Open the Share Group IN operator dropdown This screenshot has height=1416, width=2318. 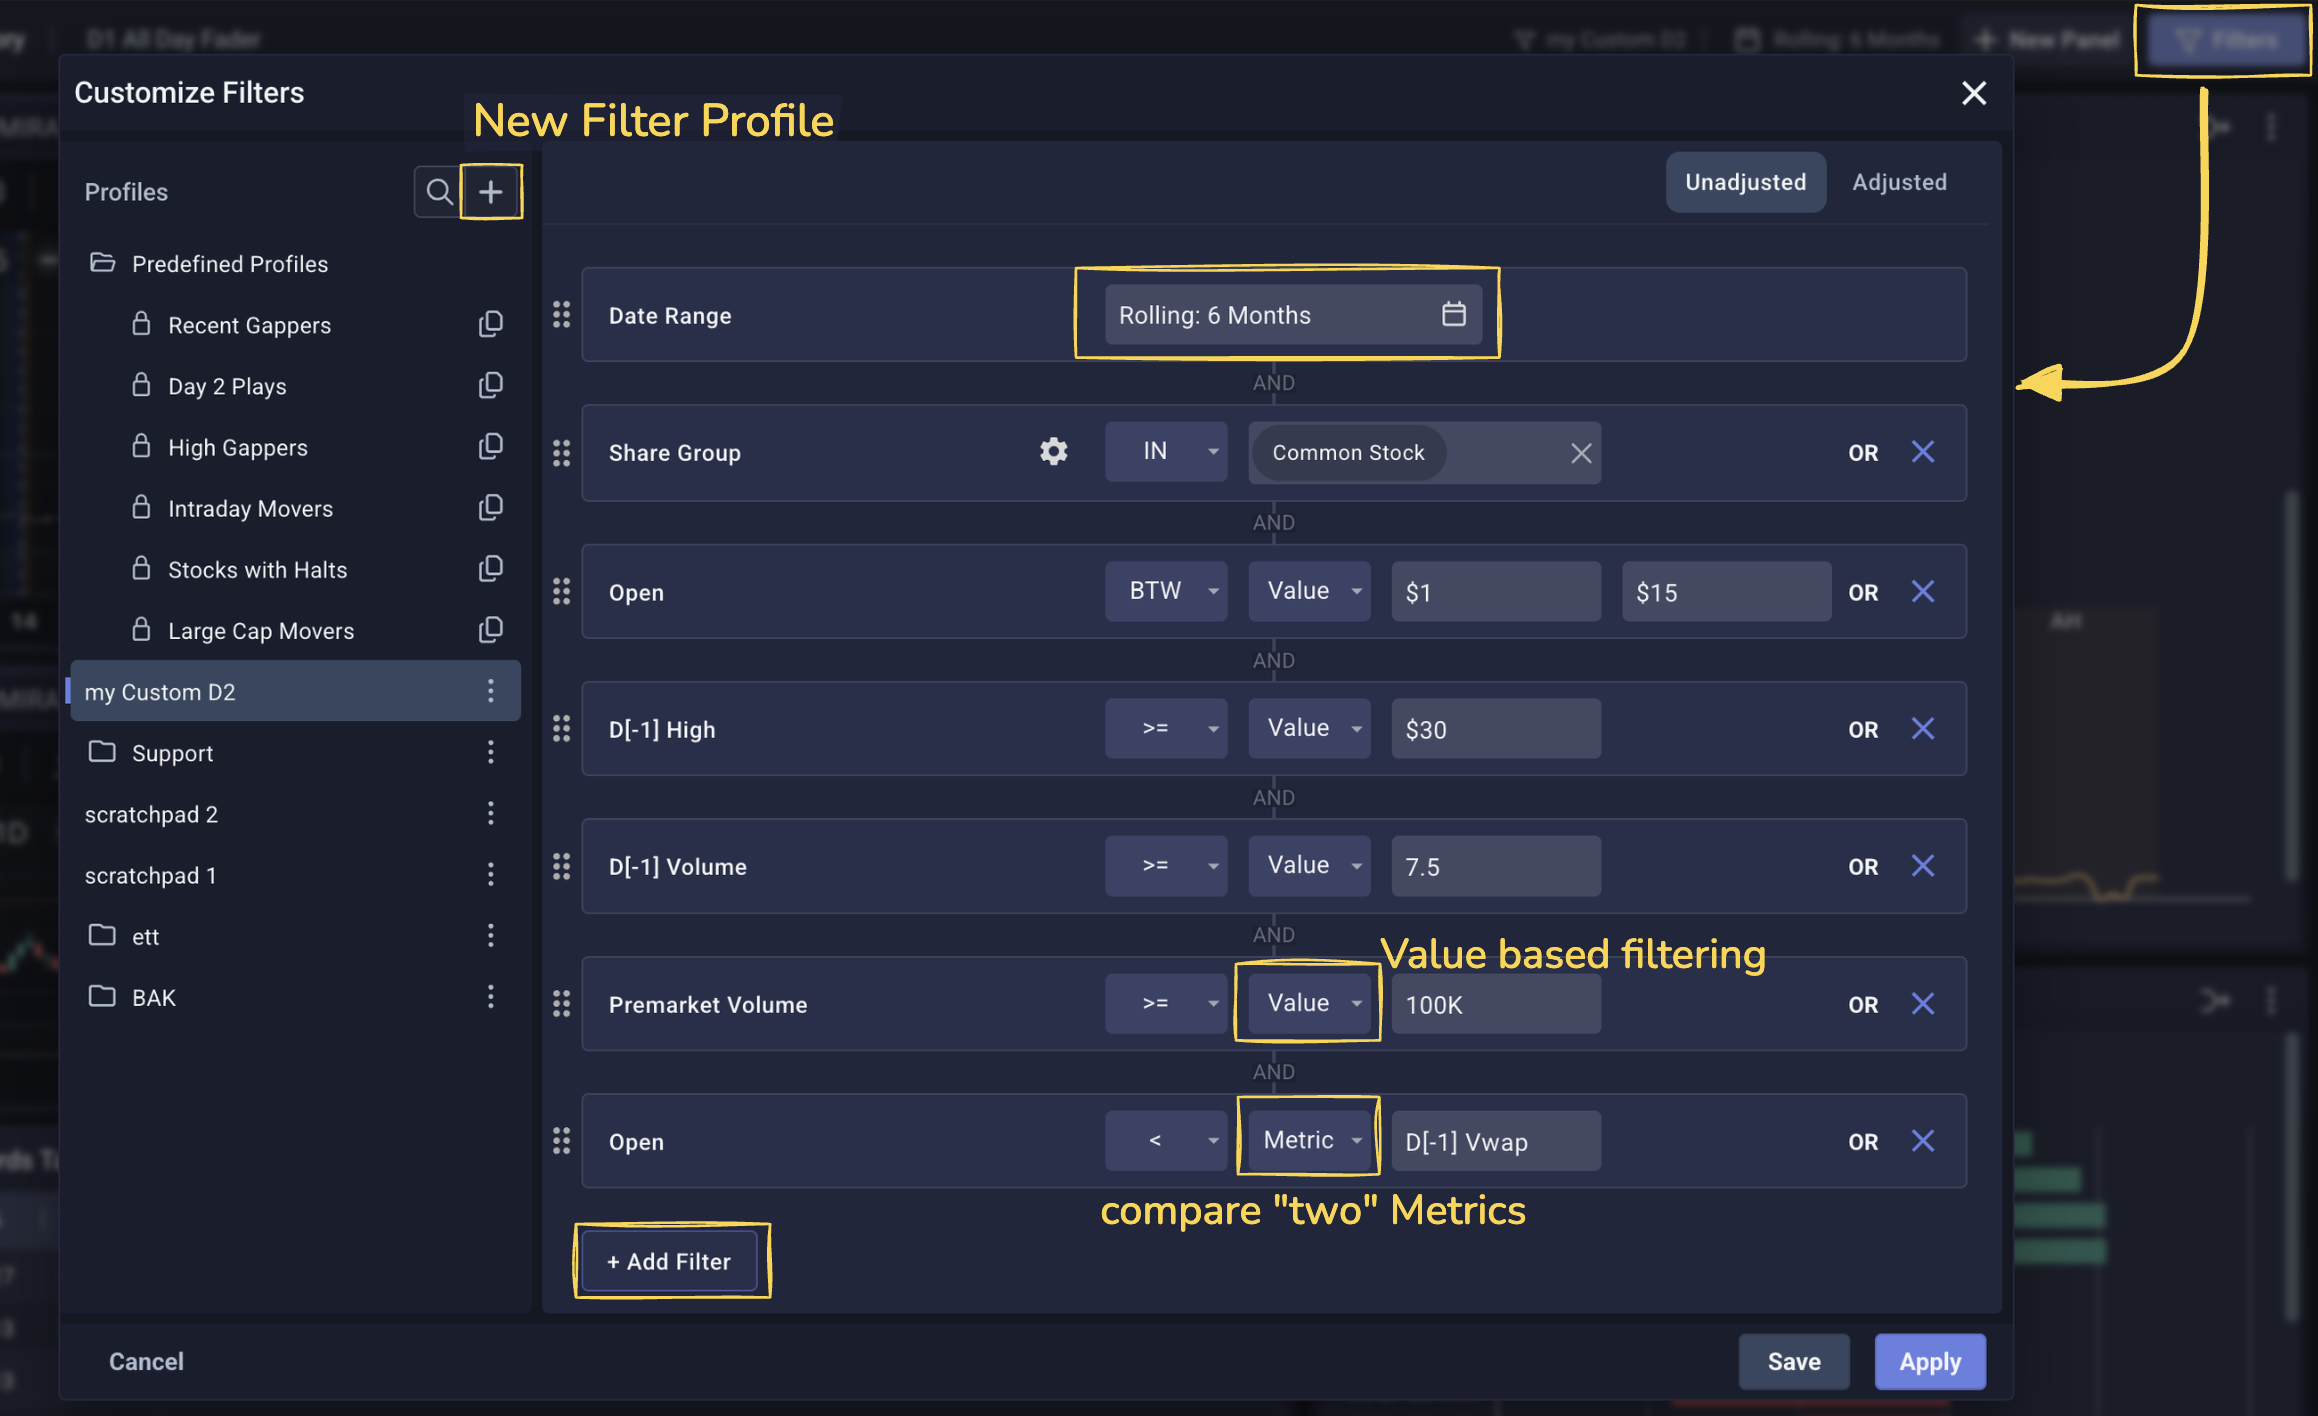tap(1165, 452)
